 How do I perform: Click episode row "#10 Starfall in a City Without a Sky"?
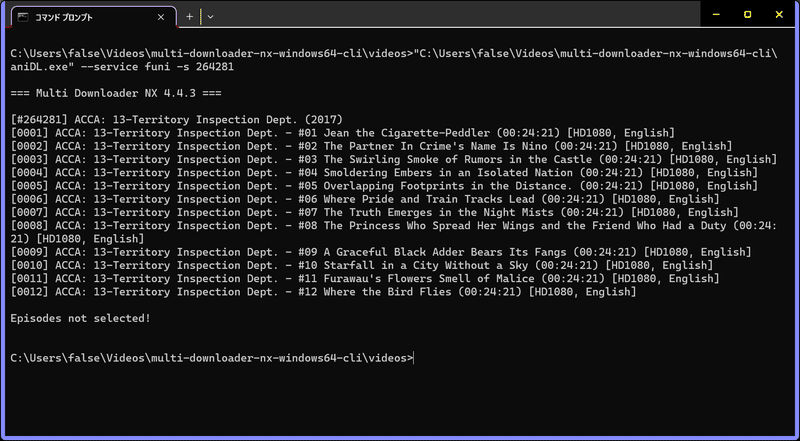click(x=362, y=265)
